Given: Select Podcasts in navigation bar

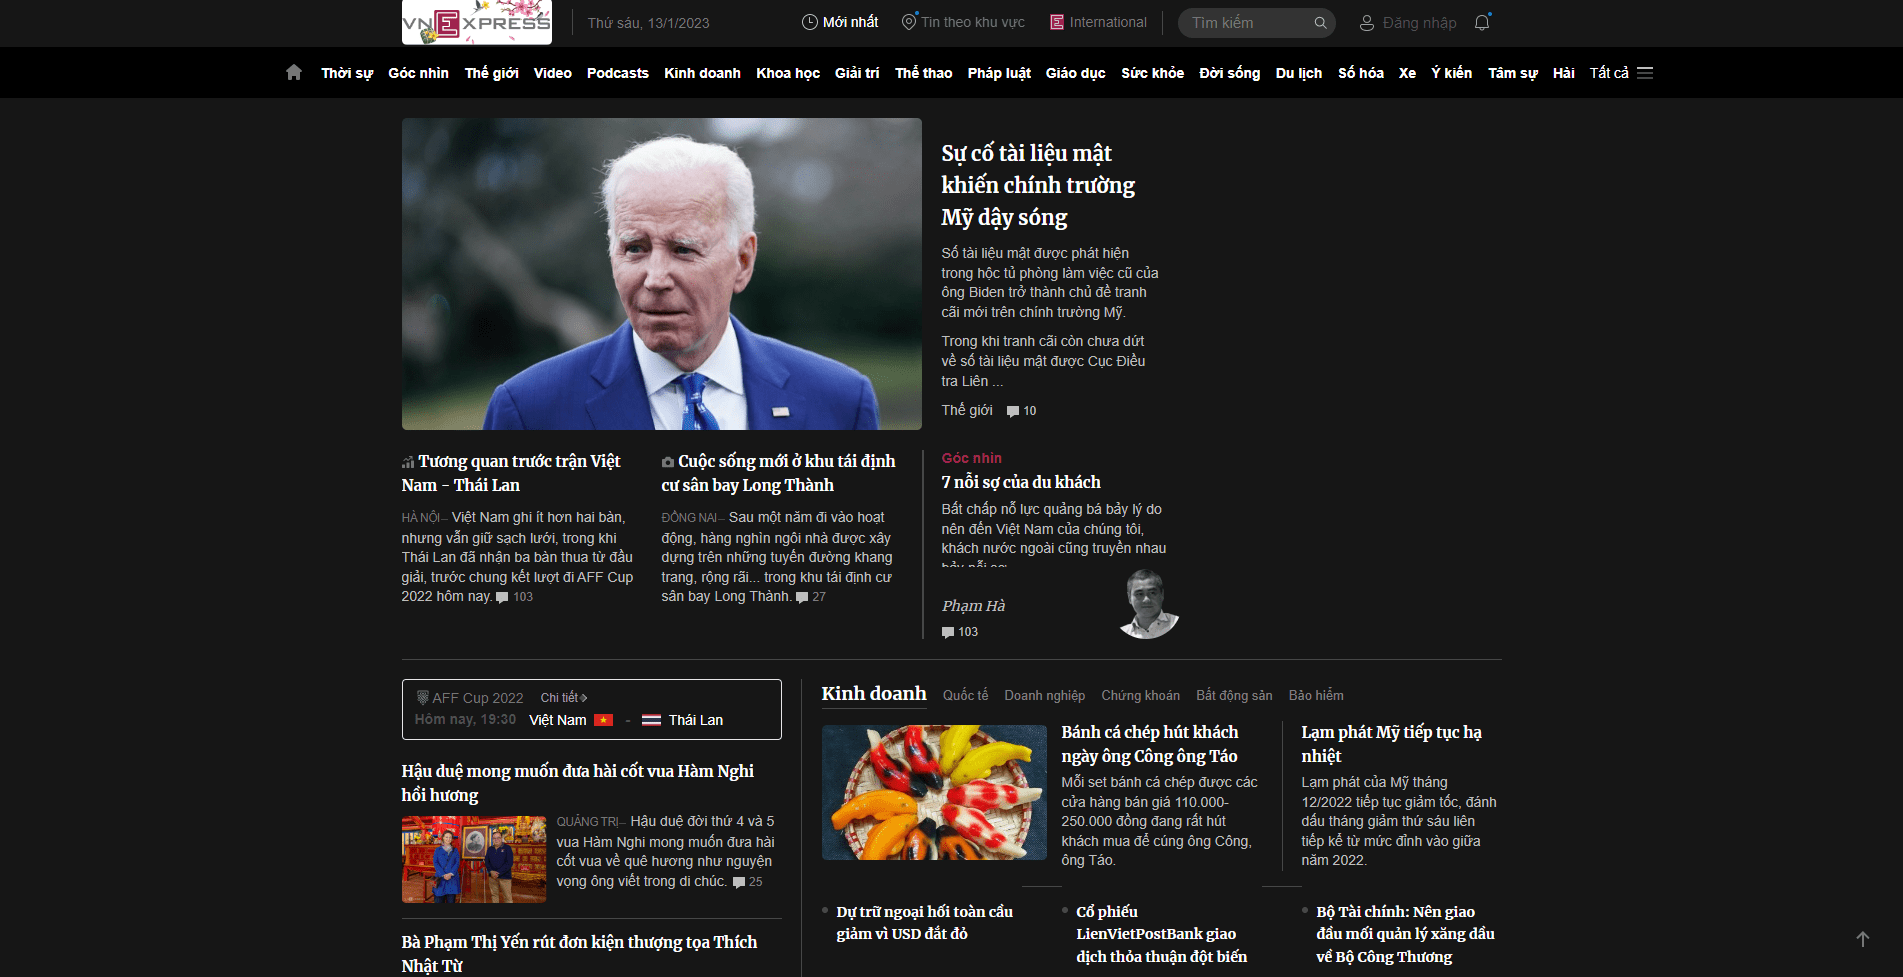Looking at the screenshot, I should [x=618, y=73].
